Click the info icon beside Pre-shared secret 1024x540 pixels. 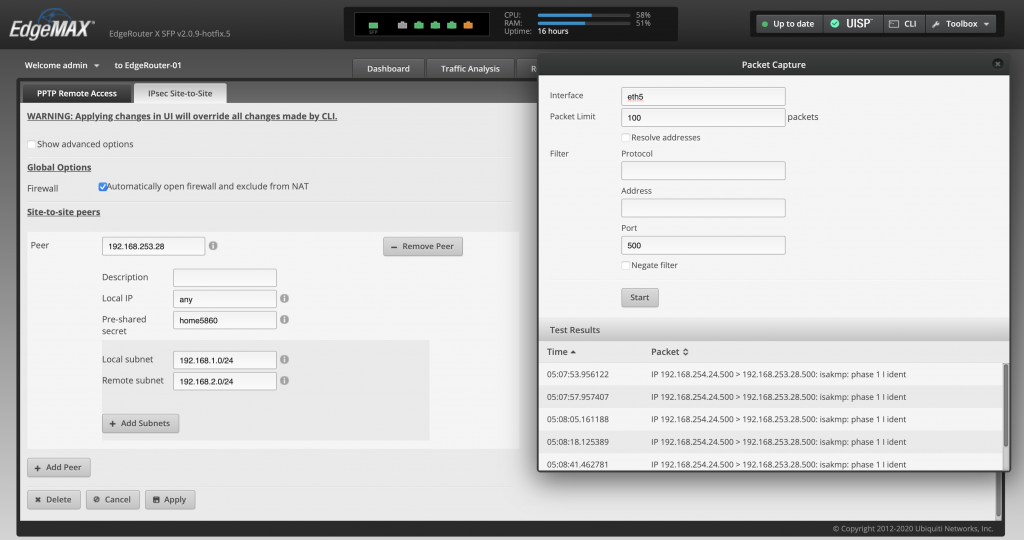(x=284, y=319)
